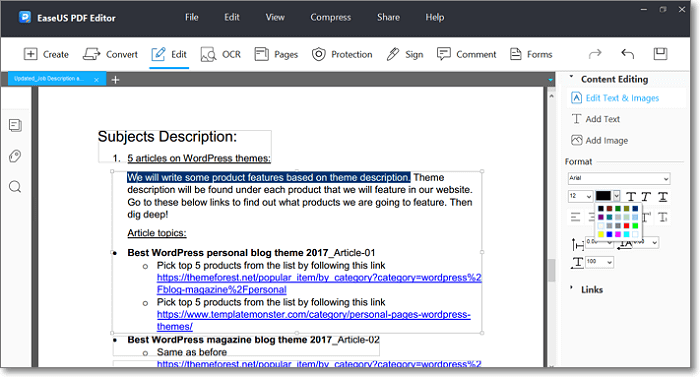Open the Sign tool
The height and width of the screenshot is (377, 700).
click(x=404, y=54)
